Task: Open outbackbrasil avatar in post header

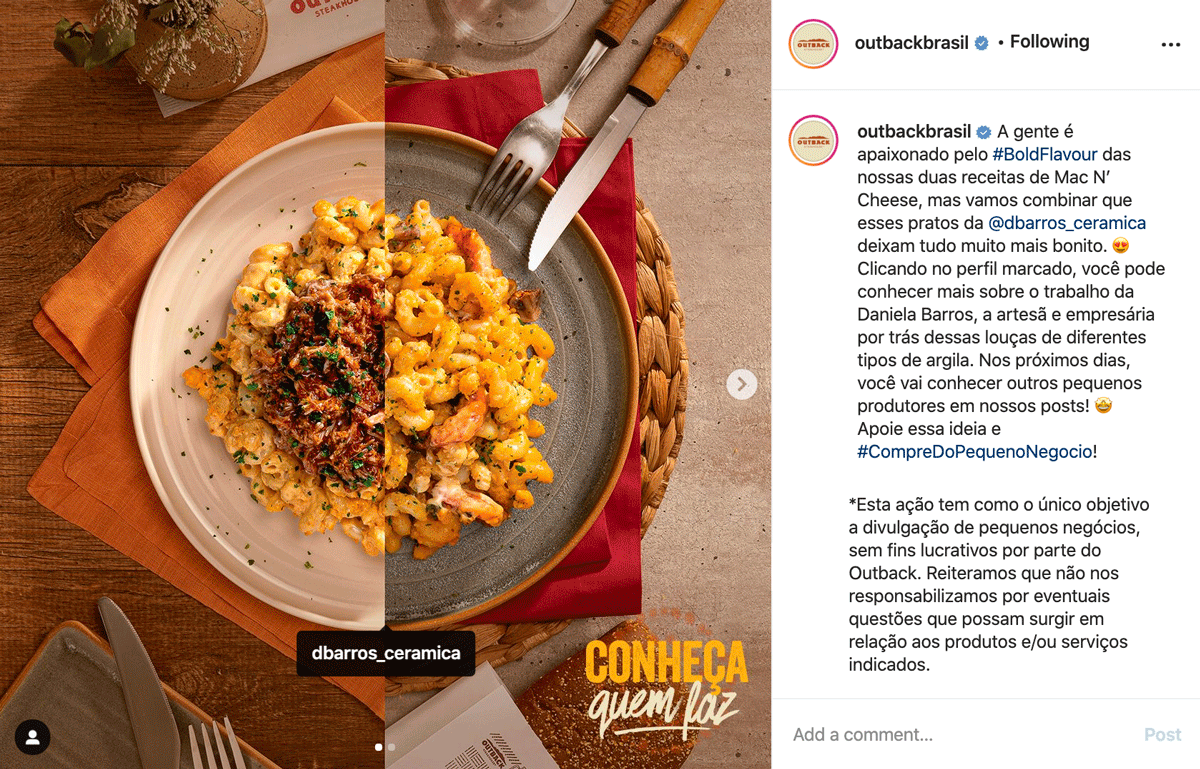Action: (x=813, y=44)
